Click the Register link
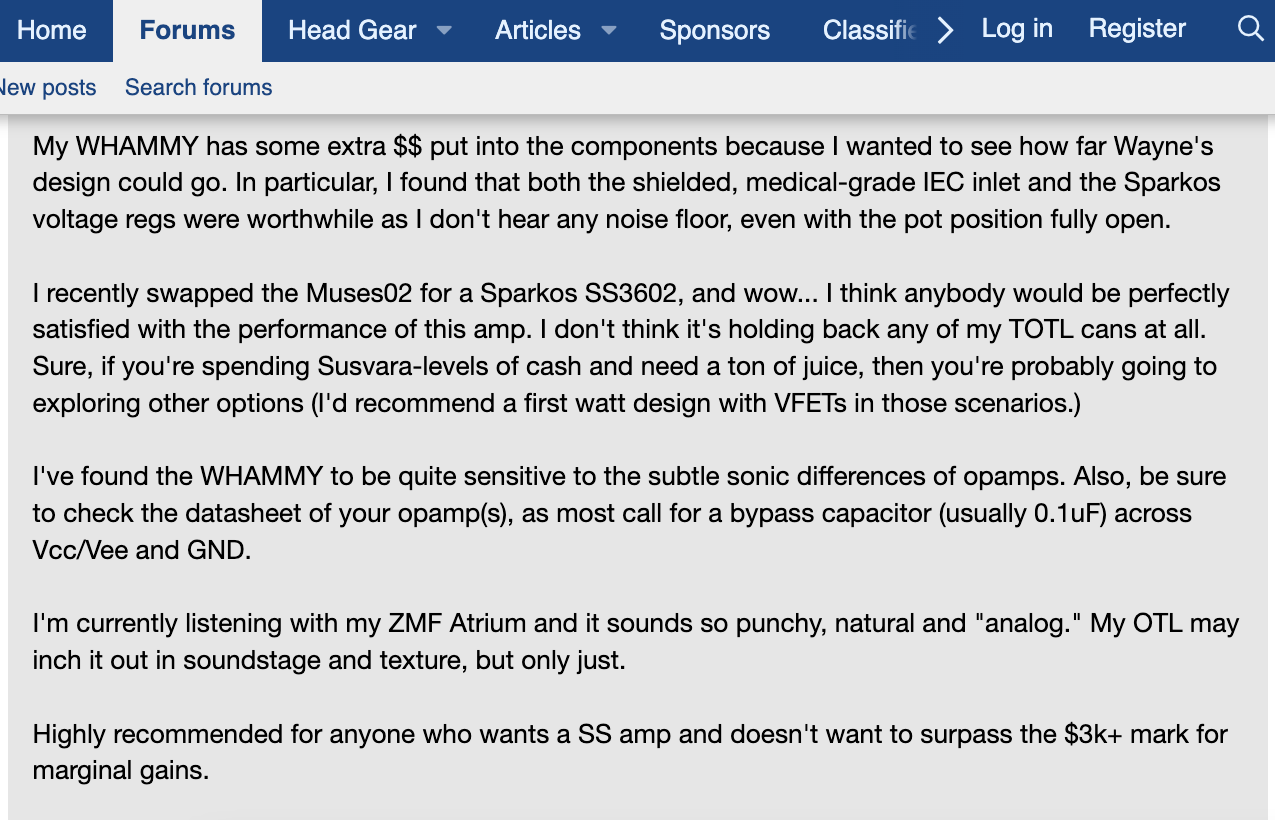Screen dimensions: 1275x820 pyautogui.click(x=1137, y=29)
